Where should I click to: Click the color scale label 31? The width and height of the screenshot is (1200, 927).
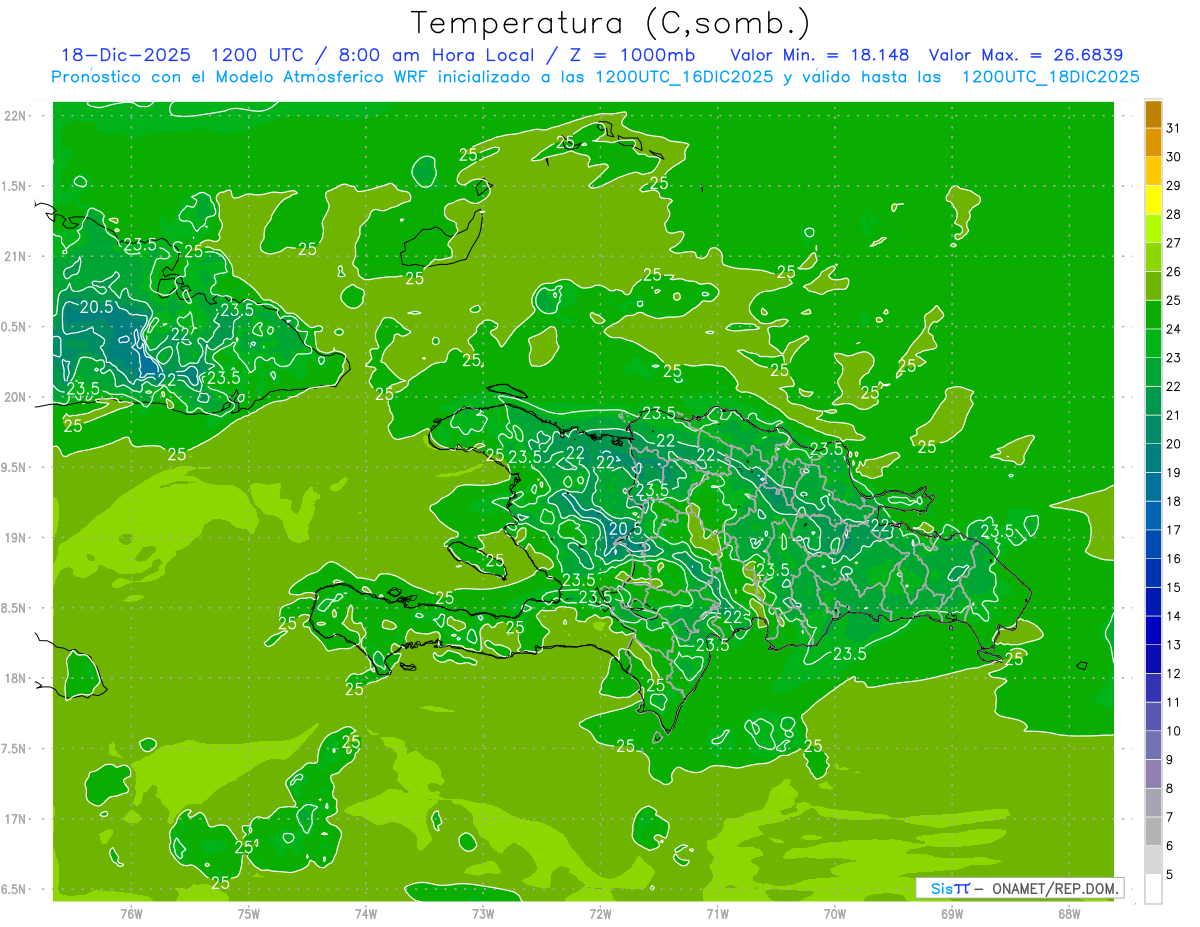(x=1173, y=128)
